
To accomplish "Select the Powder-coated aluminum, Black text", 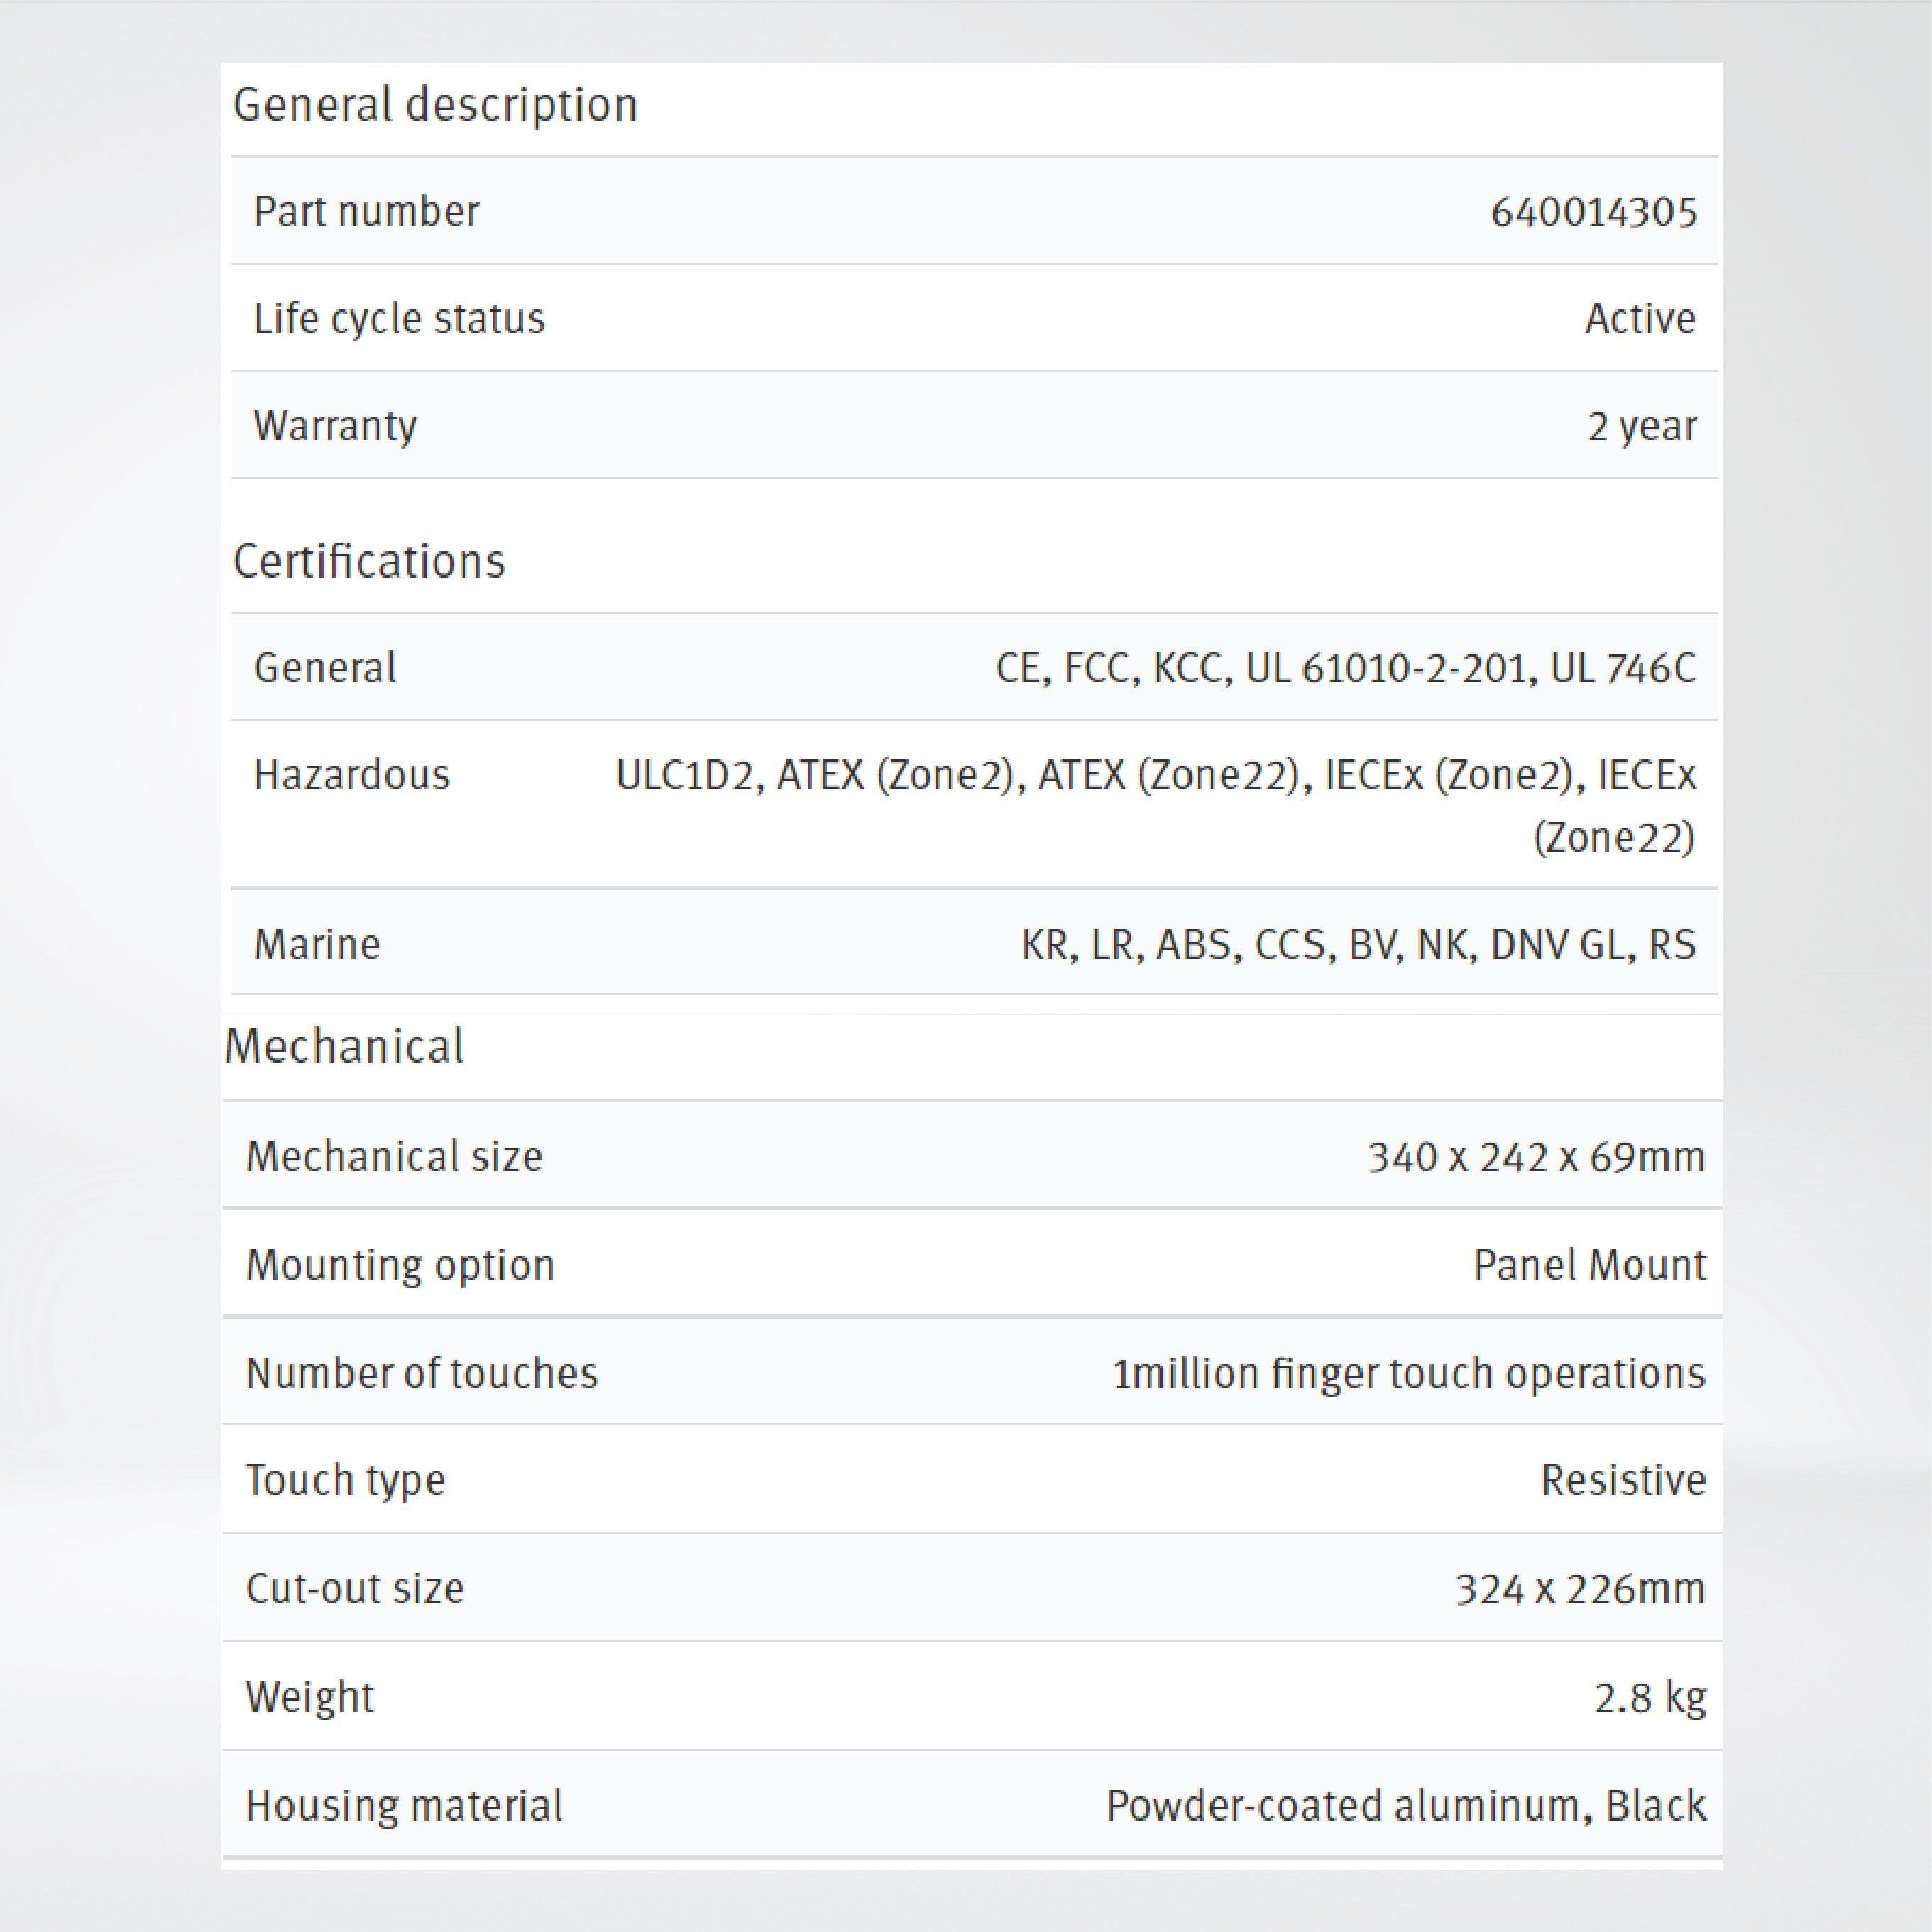I will (1405, 1806).
